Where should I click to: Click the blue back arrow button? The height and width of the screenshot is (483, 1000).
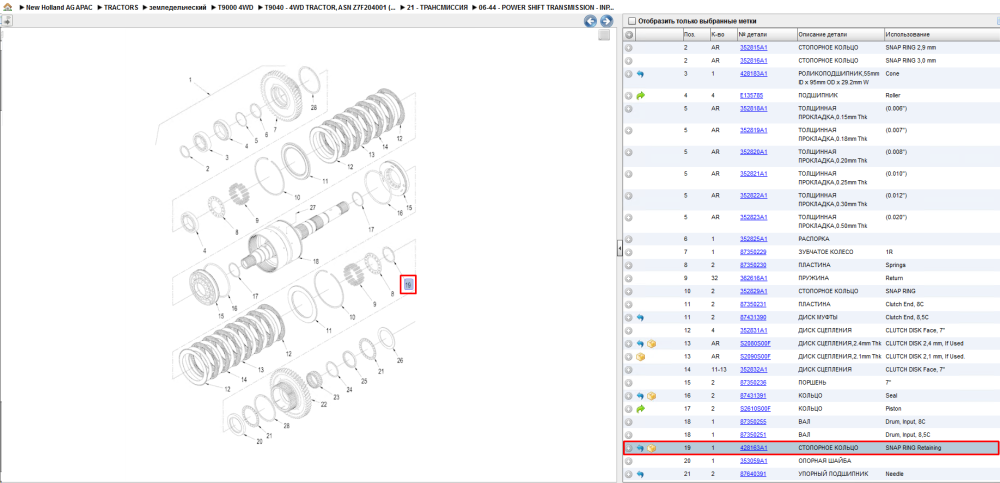click(591, 21)
